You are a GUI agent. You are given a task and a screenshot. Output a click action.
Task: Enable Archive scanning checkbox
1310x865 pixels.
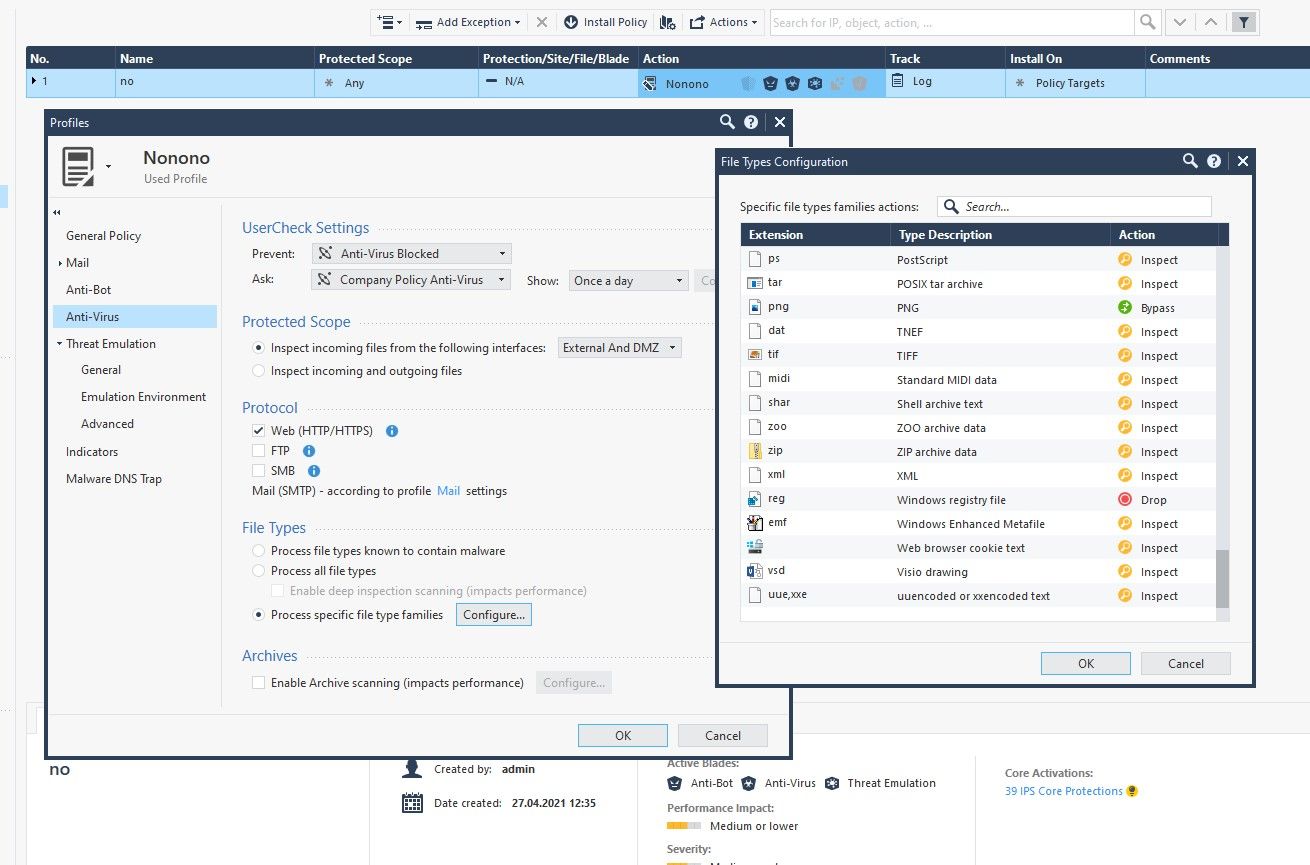[x=258, y=682]
